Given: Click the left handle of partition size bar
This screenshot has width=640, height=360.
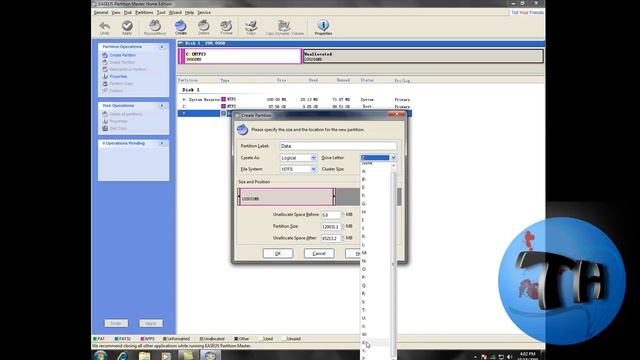Looking at the screenshot, I should click(x=239, y=197).
